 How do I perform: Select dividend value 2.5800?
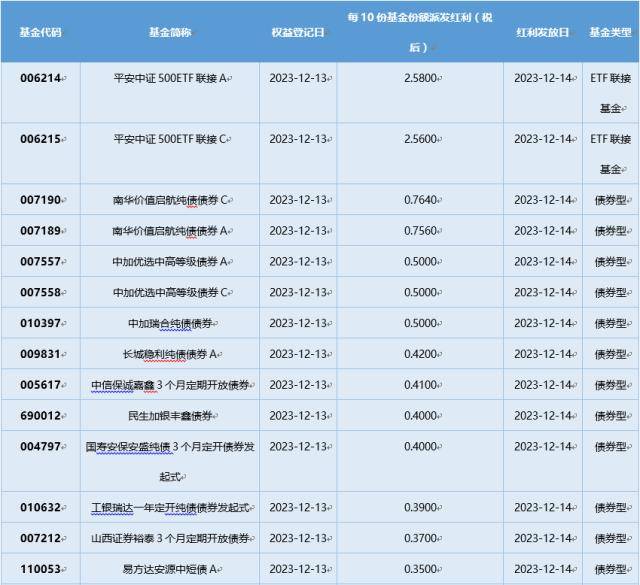coord(420,78)
